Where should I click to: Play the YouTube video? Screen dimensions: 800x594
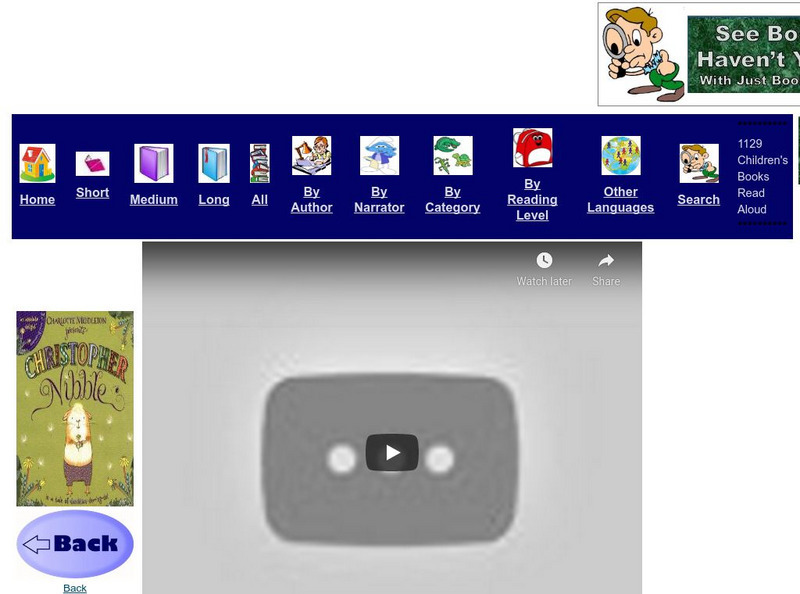point(392,453)
